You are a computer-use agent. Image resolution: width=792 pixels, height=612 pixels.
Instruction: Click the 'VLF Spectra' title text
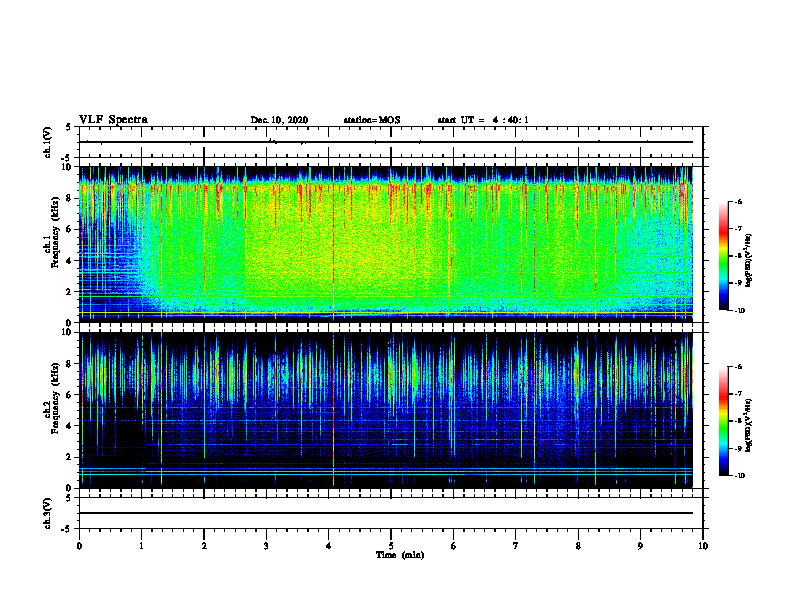pyautogui.click(x=113, y=120)
